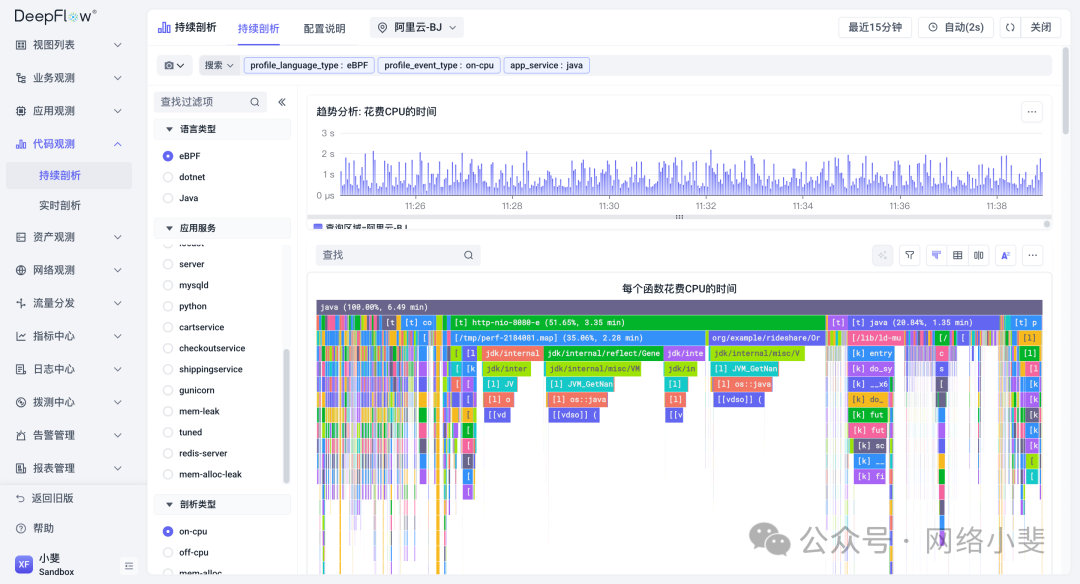Image resolution: width=1080 pixels, height=584 pixels.
Task: Open the 阿里云-BJ region dropdown
Action: tap(417, 28)
